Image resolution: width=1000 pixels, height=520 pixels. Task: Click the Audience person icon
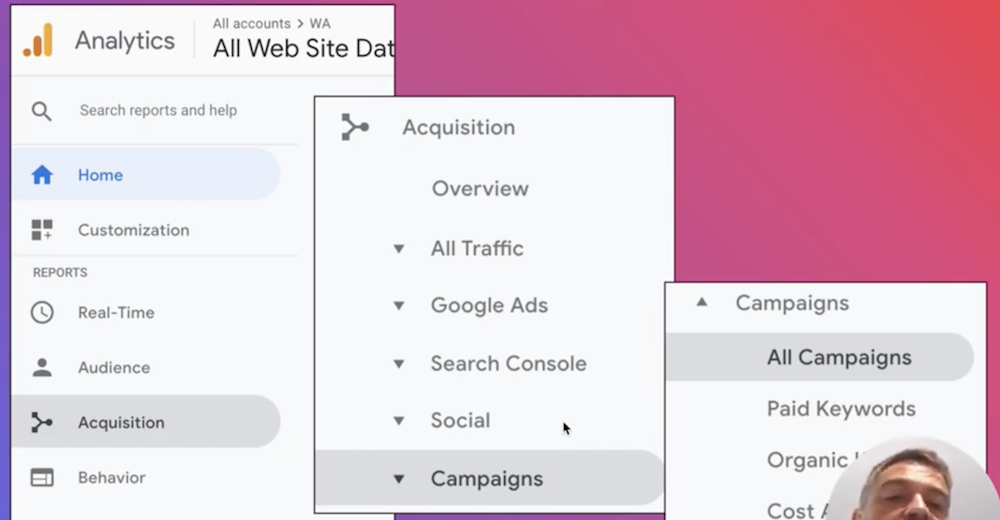[x=42, y=368]
